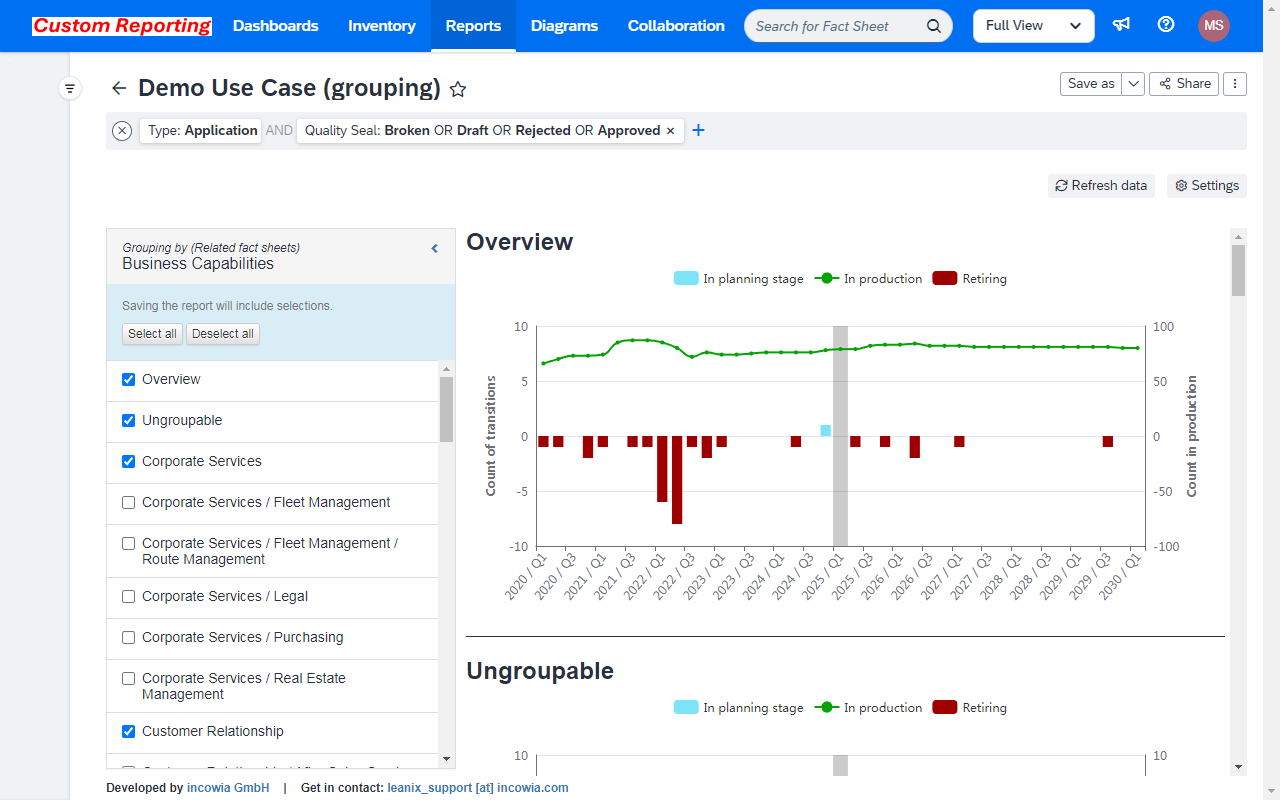Uncheck the Customer Relationship checkbox
The image size is (1280, 800).
128,731
